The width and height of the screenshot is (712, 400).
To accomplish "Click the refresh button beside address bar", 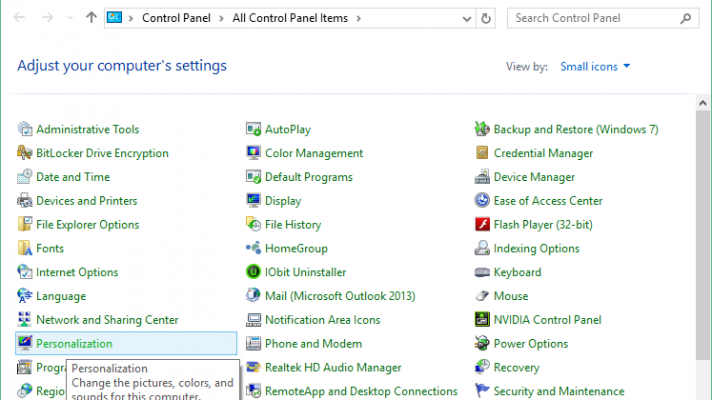I will [486, 18].
